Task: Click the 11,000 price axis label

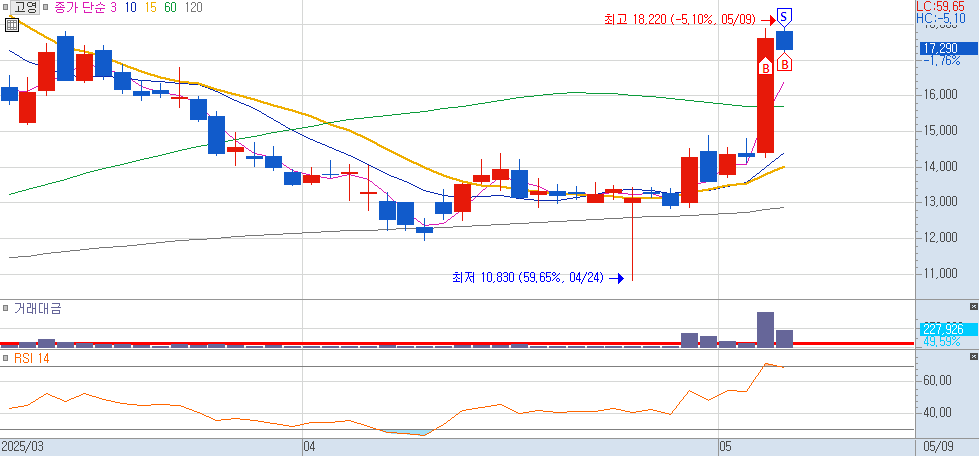Action: tap(940, 273)
